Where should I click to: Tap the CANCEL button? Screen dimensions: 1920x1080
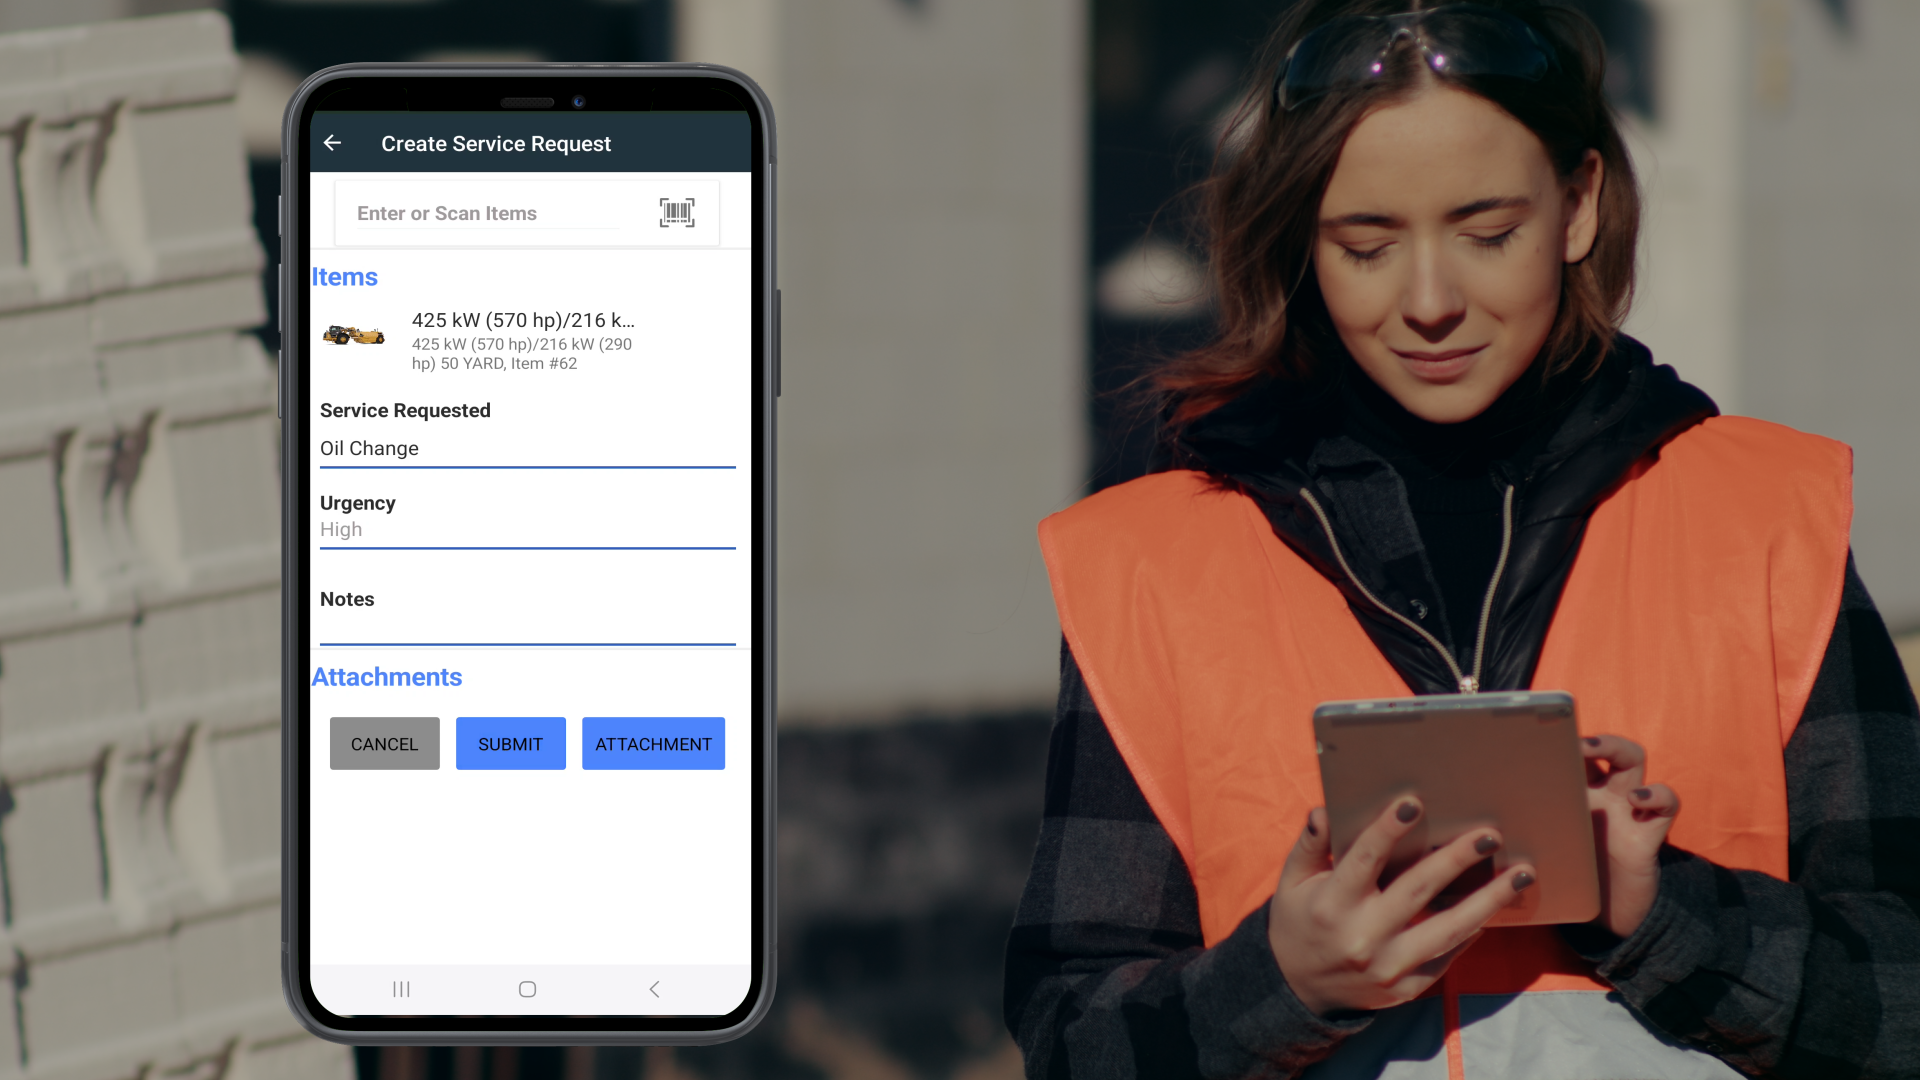click(x=385, y=744)
